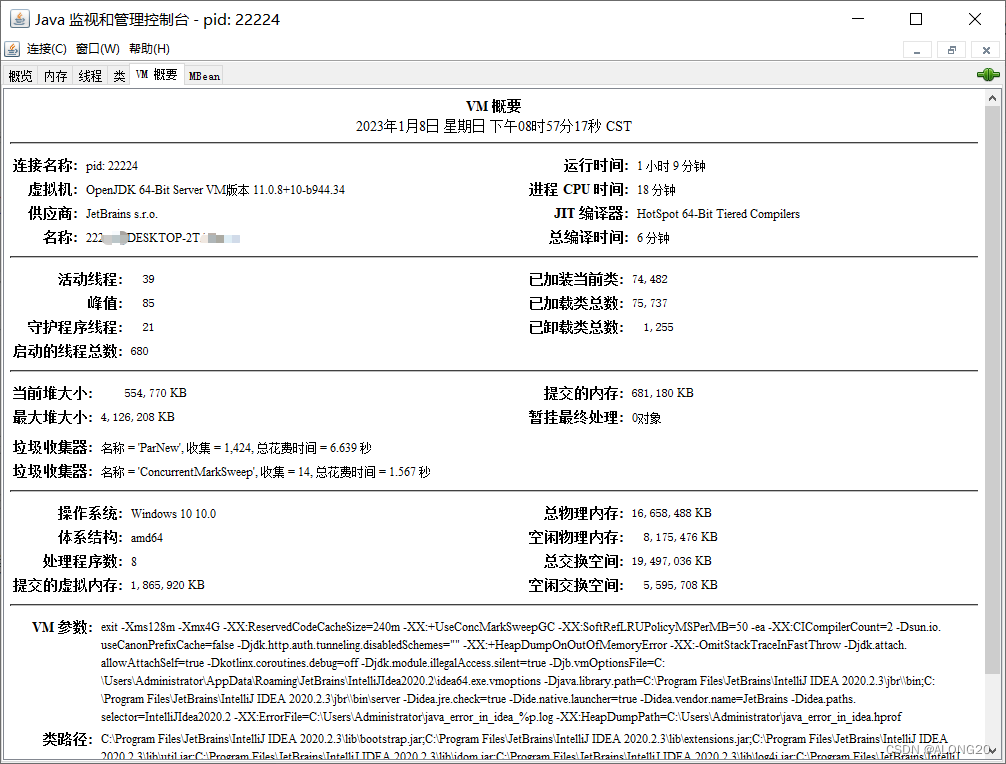Switch to the 类 tab
The image size is (1006, 764).
119,76
